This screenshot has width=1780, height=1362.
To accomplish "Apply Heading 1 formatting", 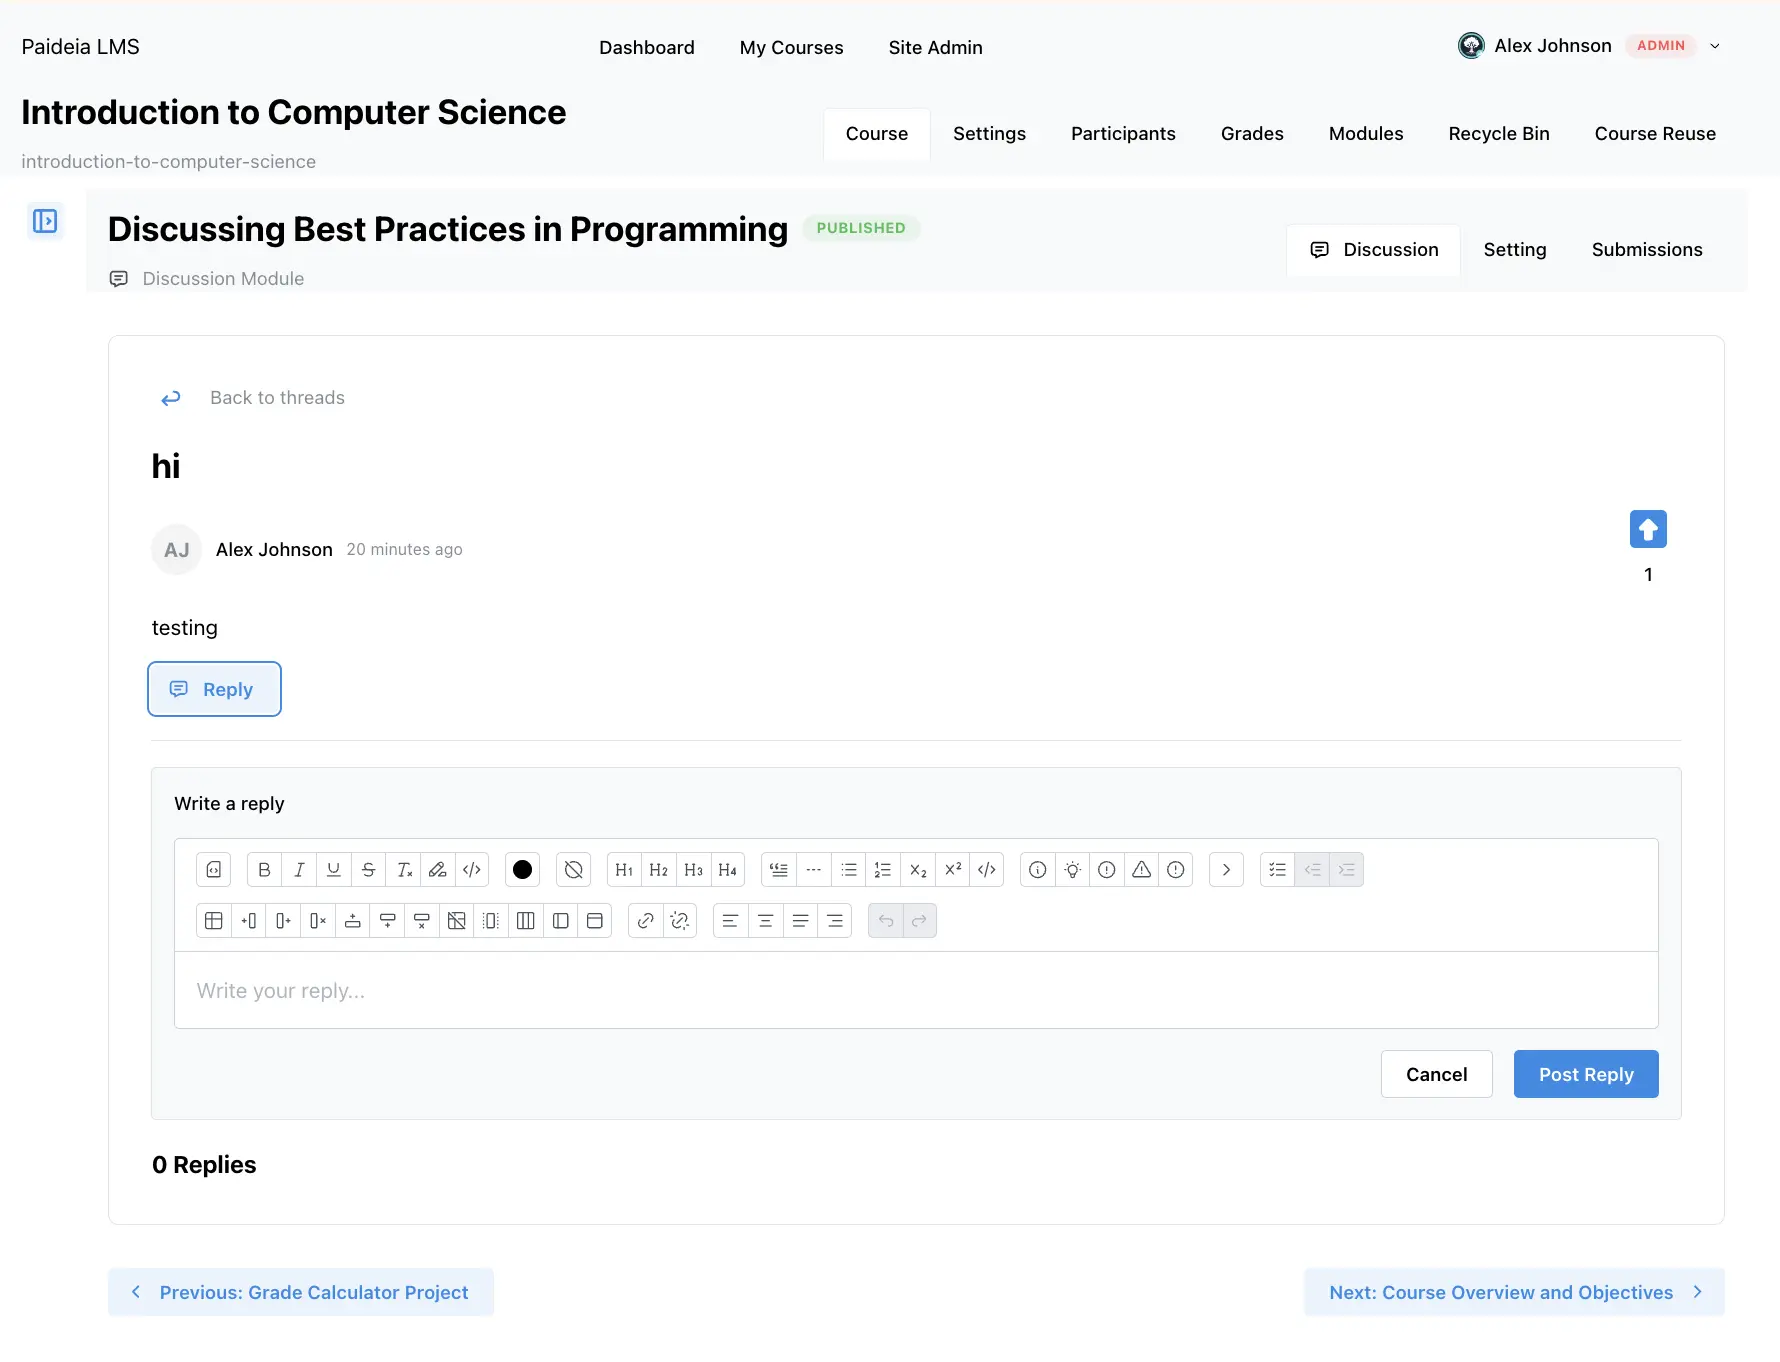I will (624, 869).
